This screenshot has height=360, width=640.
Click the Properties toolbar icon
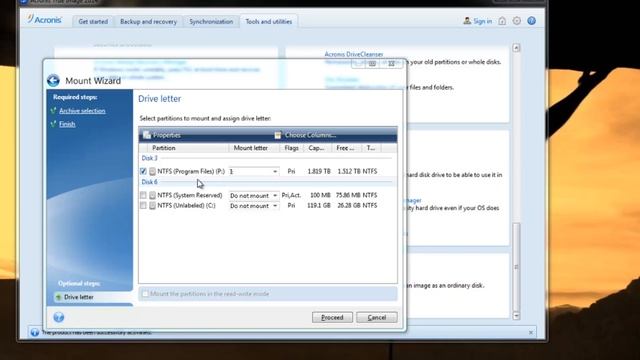click(147, 135)
